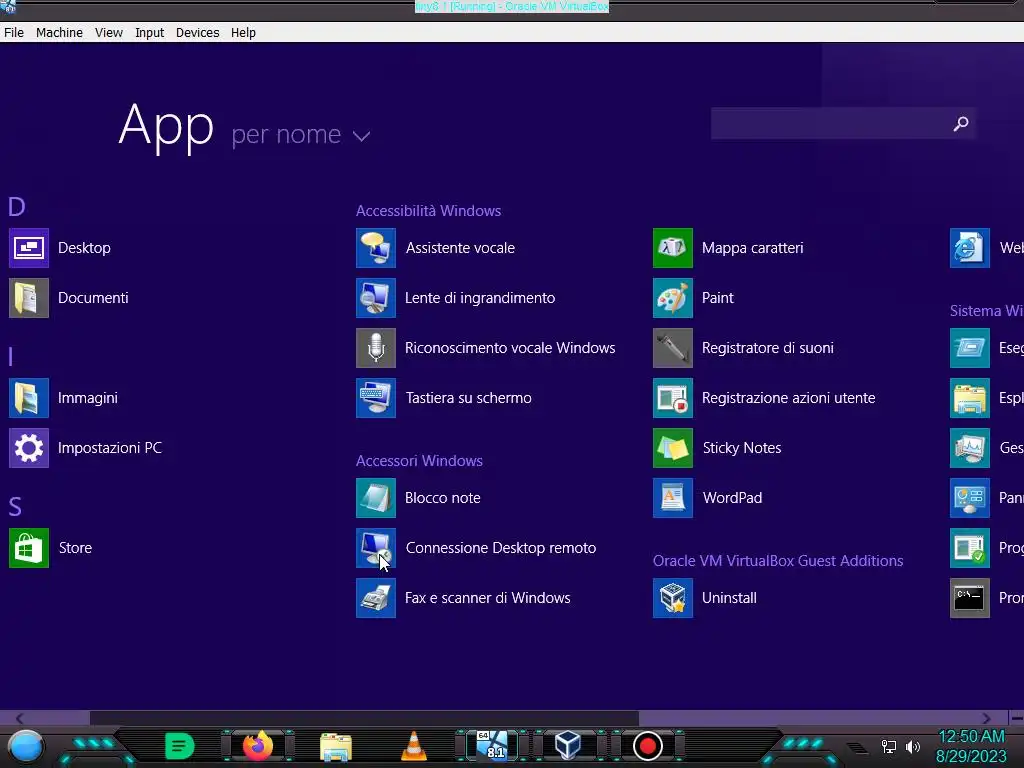
Task: Open the 'per nome' sort dropdown
Action: pyautogui.click(x=301, y=135)
